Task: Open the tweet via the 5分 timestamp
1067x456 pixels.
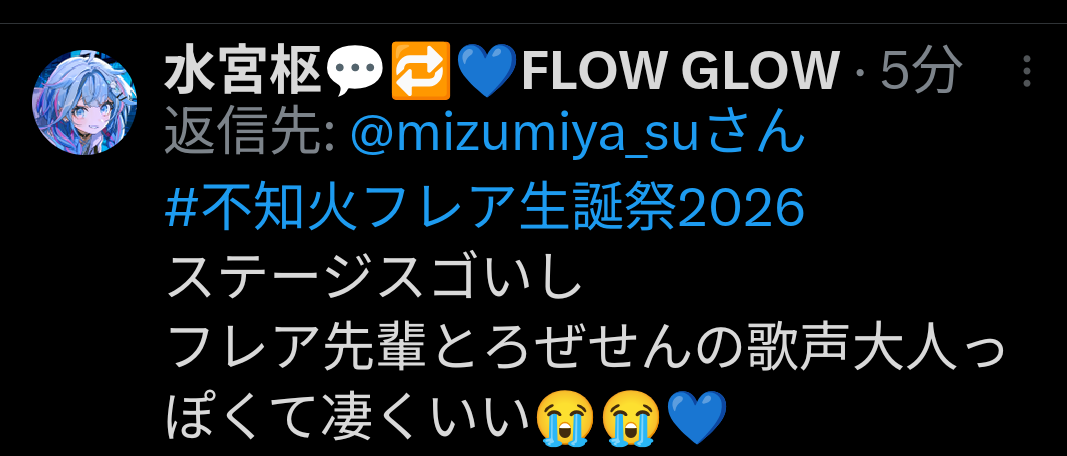Action: point(921,70)
